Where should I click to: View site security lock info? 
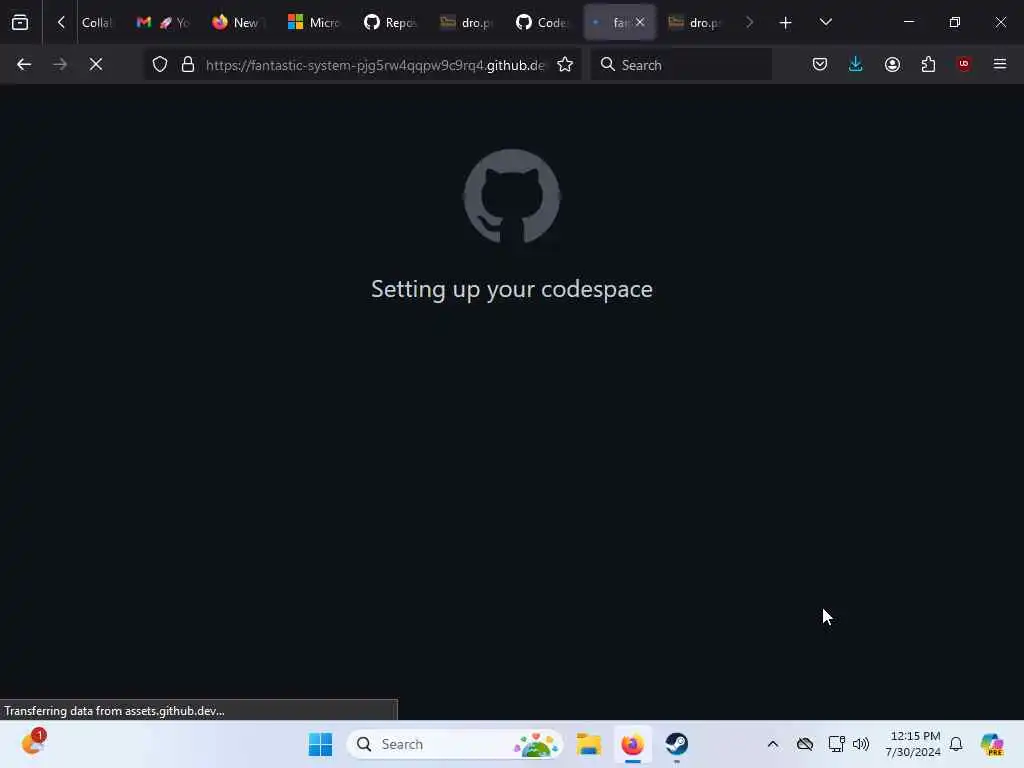pos(188,65)
